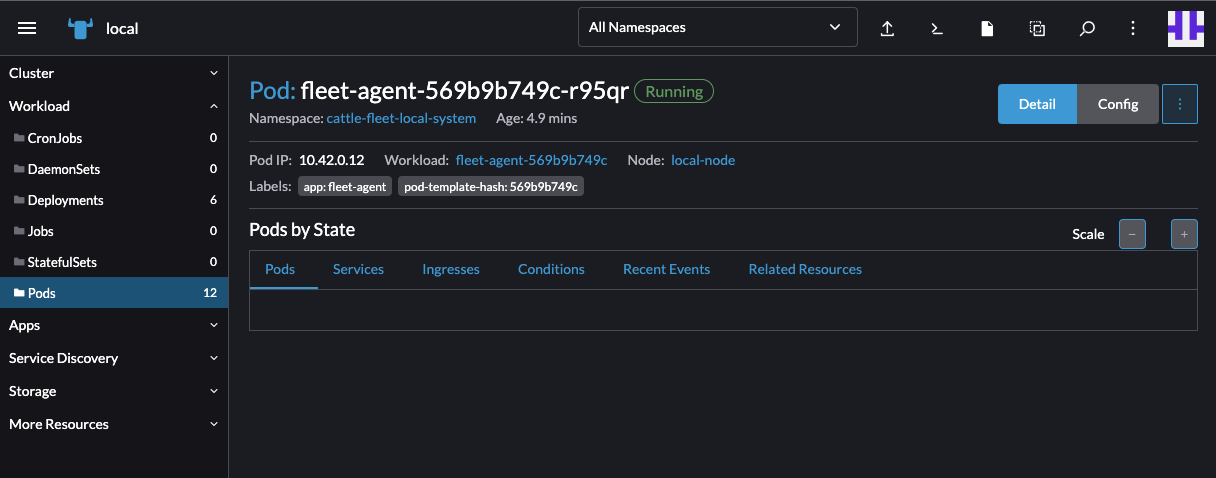Screen dimensions: 1216x478
Task: Open the pod actions three-dot button
Action: point(1180,104)
